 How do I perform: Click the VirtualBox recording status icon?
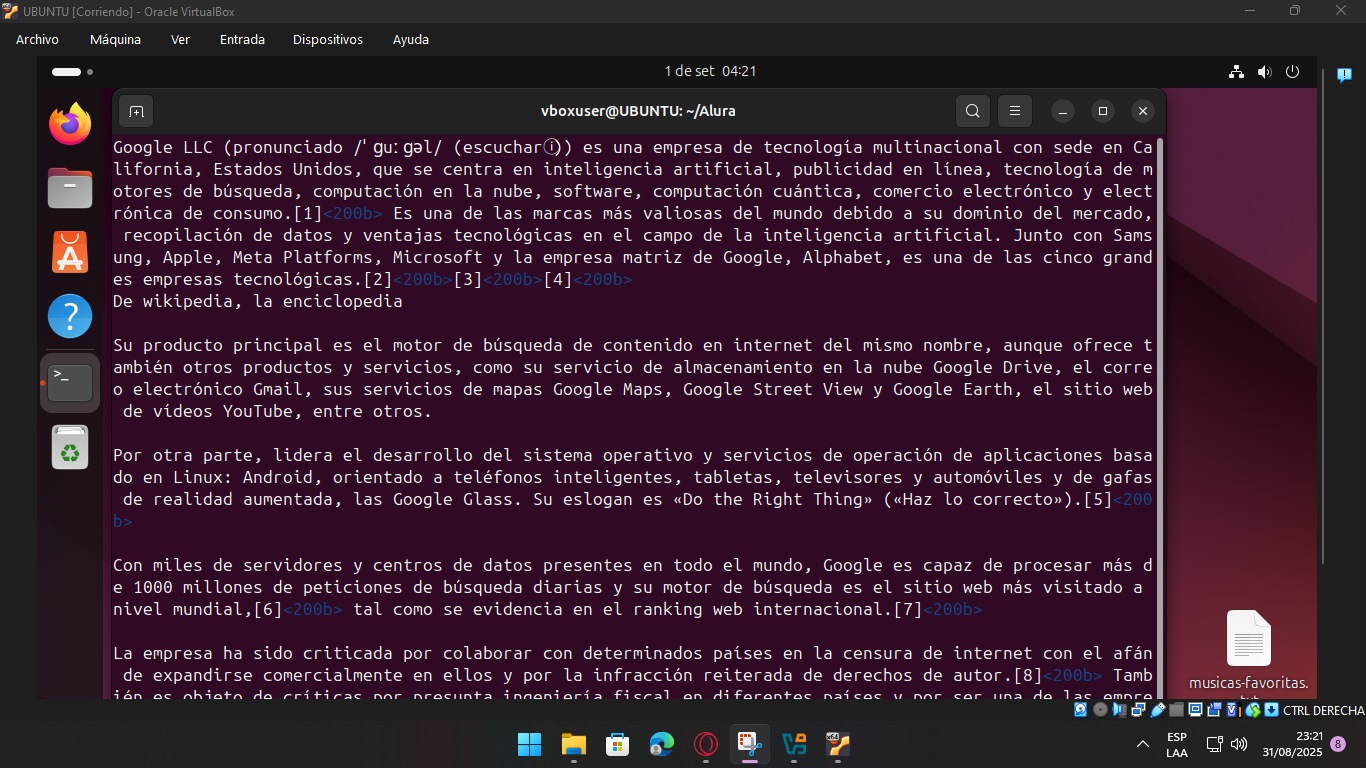[1214, 710]
